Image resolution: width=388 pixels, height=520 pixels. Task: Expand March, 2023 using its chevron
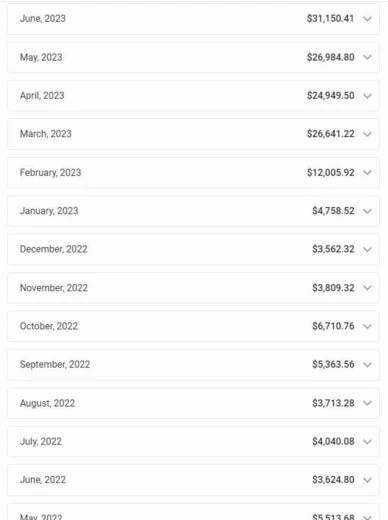(367, 134)
